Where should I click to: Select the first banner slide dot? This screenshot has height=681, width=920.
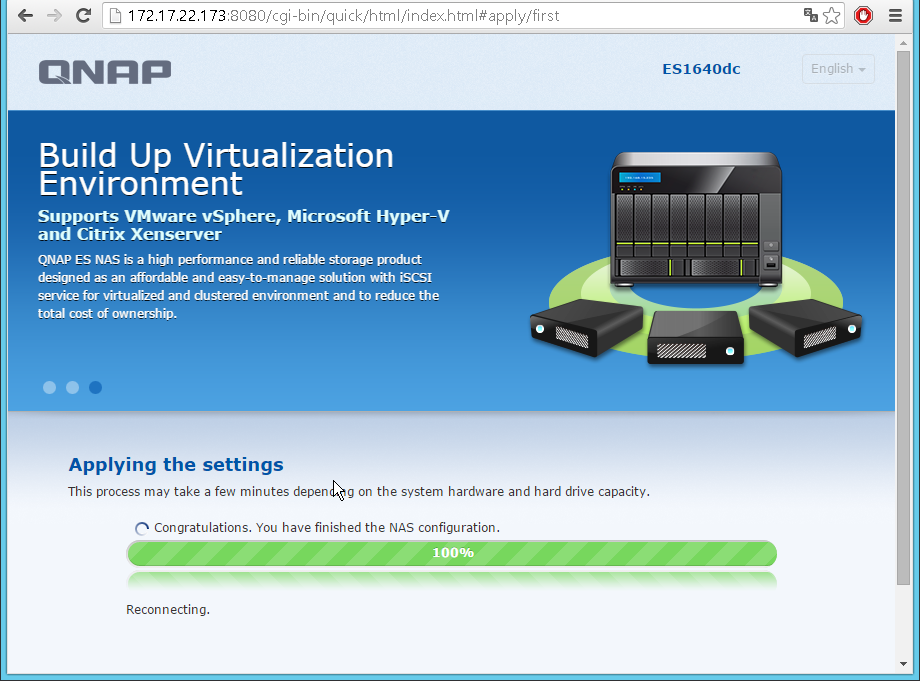coord(49,388)
